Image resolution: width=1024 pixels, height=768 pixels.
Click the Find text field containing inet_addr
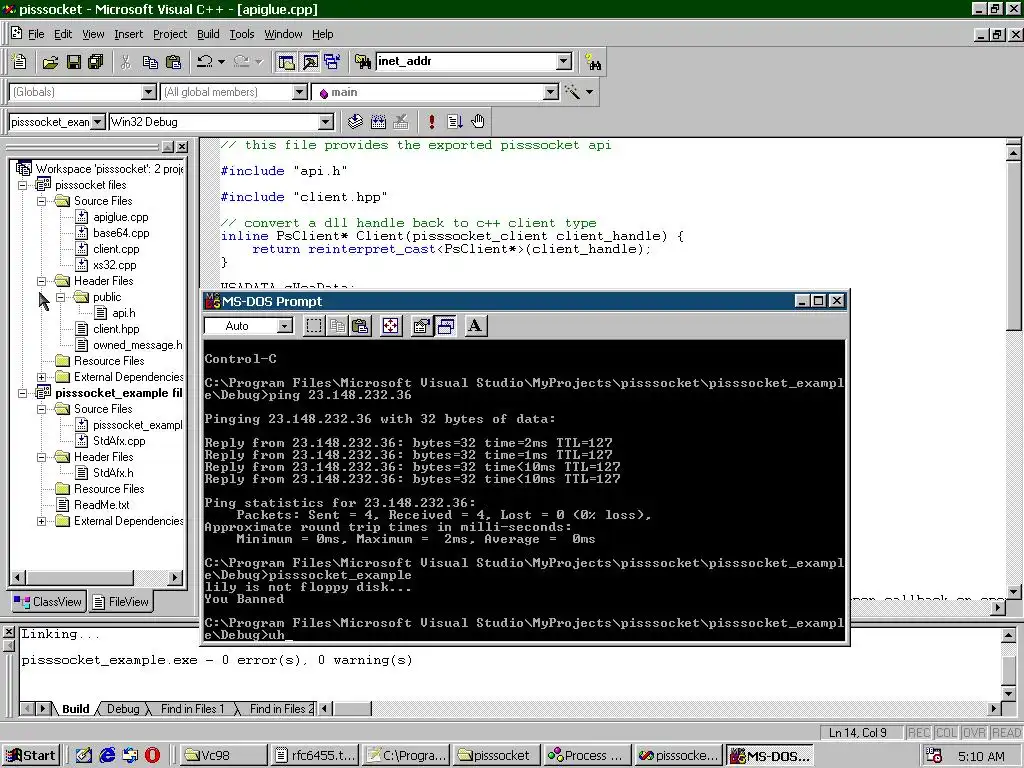[x=466, y=61]
